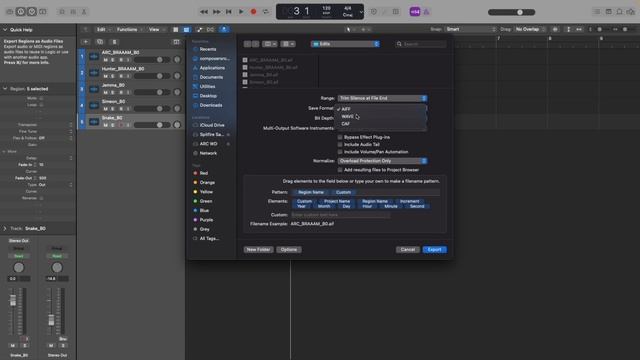The width and height of the screenshot is (640, 360).
Task: Open the folder location popup in export dialog
Action: coord(345,44)
